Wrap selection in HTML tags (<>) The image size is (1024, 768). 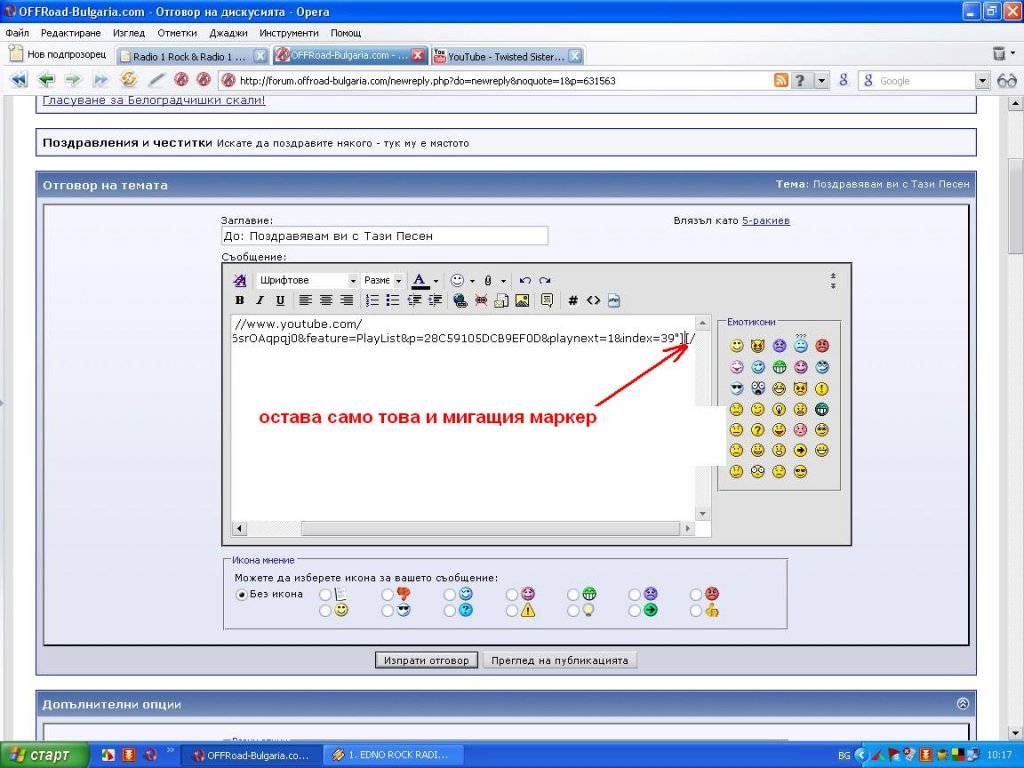593,300
